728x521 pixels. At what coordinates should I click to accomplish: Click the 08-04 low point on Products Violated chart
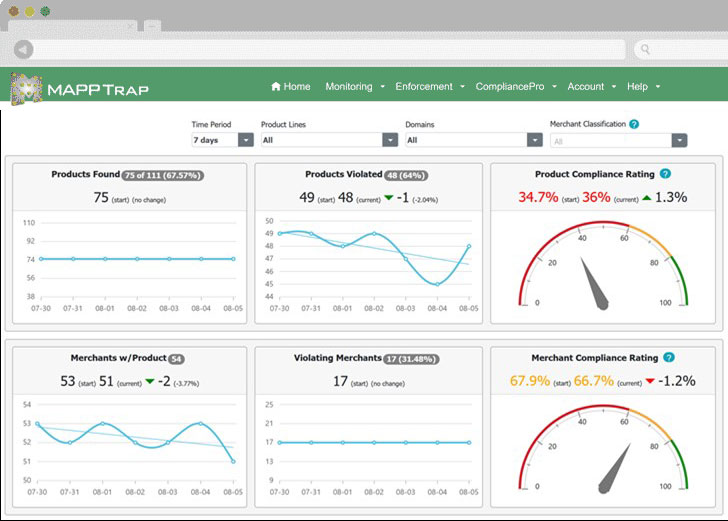(437, 284)
